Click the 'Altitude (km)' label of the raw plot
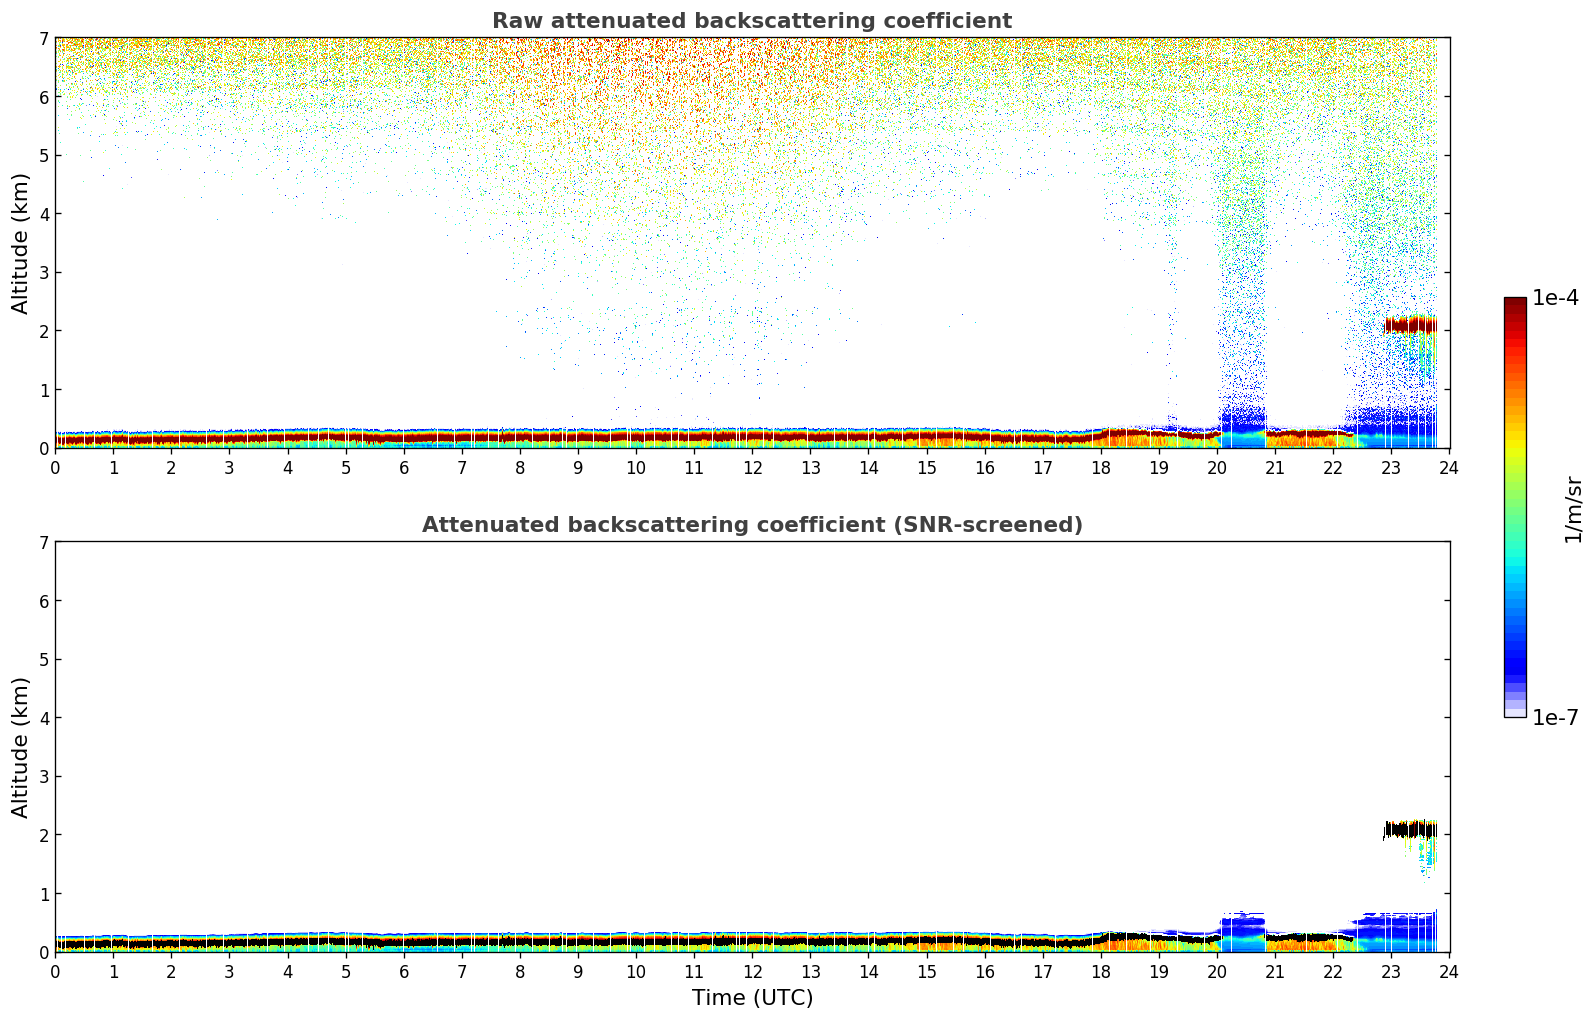 (x=21, y=243)
